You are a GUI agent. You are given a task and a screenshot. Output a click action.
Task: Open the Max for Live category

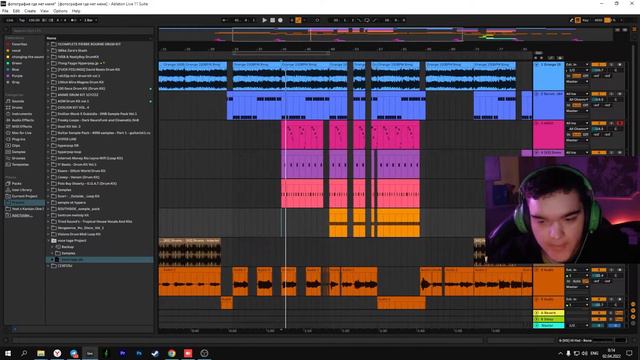(21, 133)
